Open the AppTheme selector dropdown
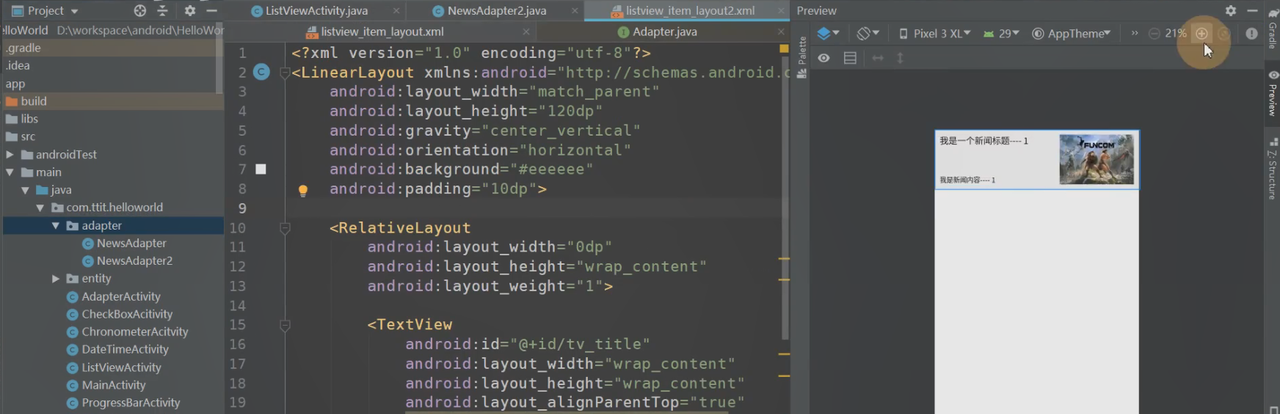The image size is (1280, 414). click(1072, 33)
